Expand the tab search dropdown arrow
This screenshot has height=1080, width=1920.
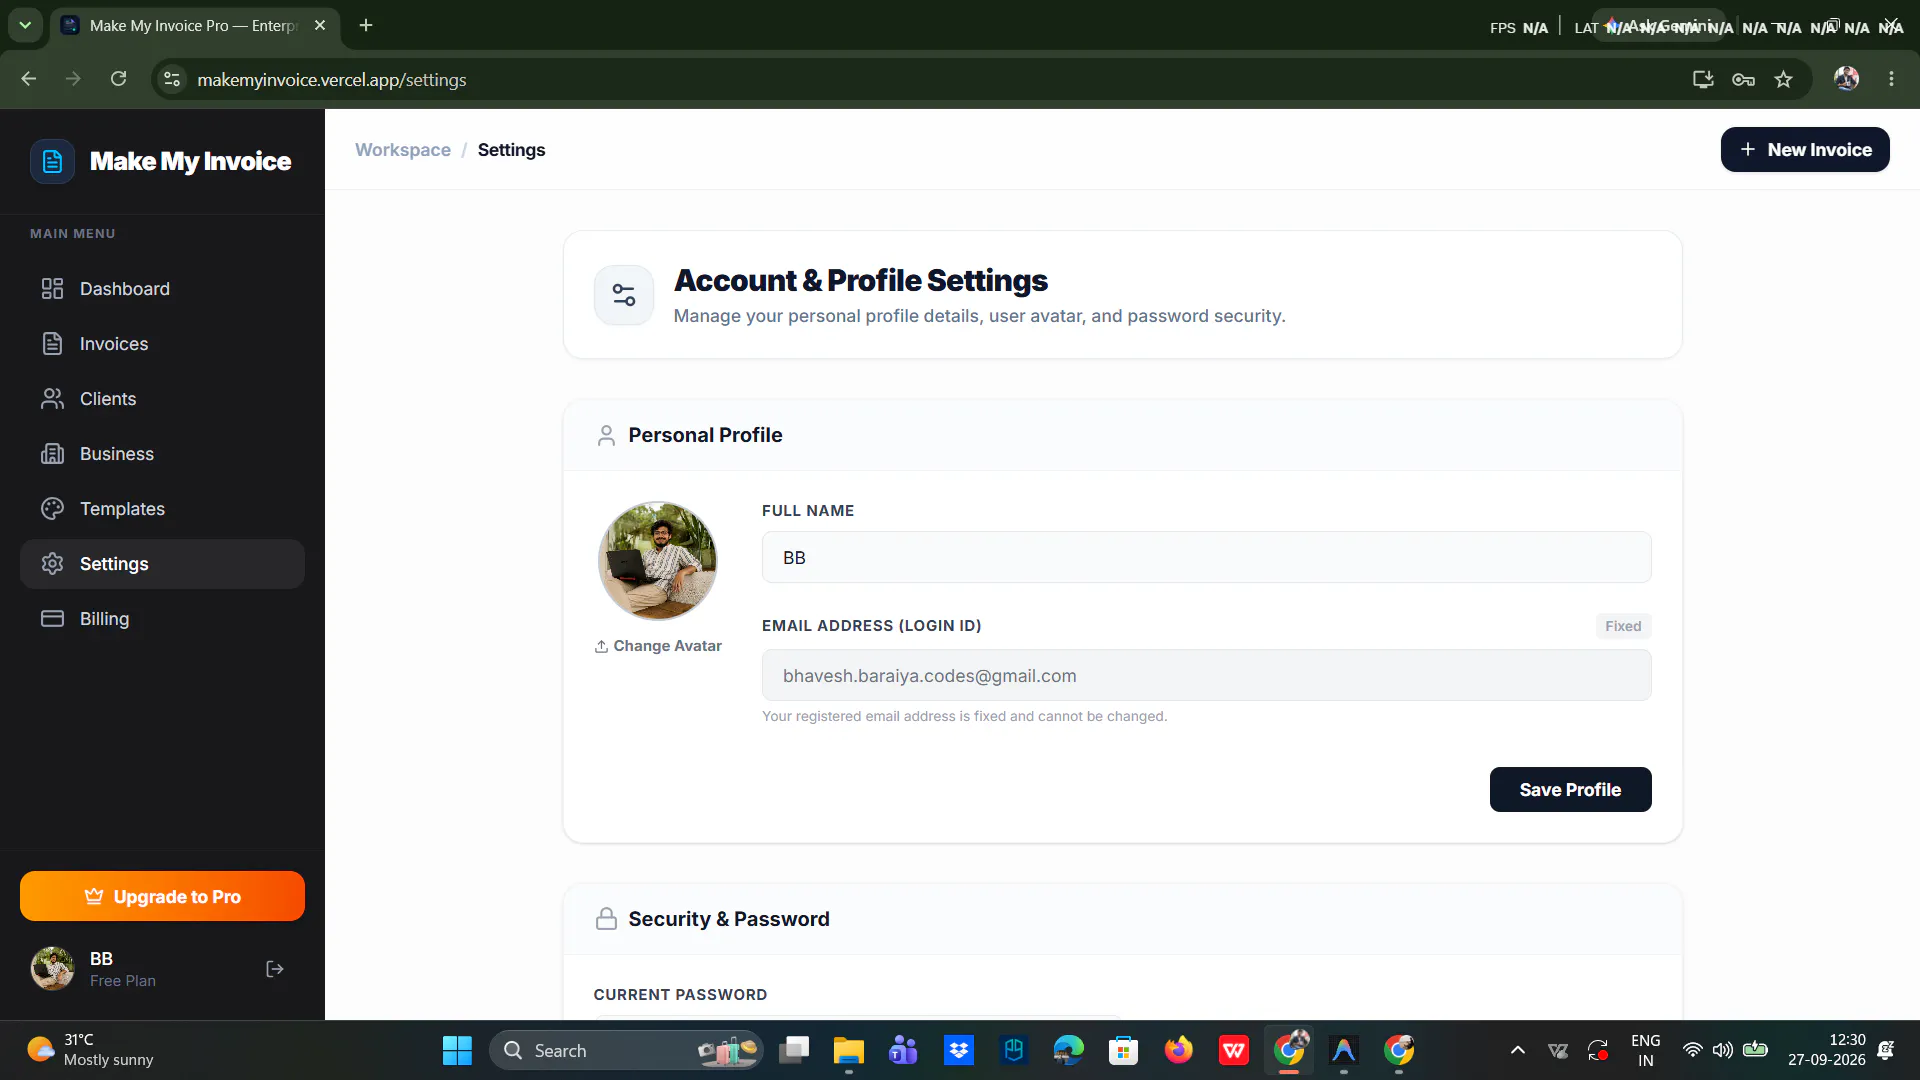click(x=25, y=25)
